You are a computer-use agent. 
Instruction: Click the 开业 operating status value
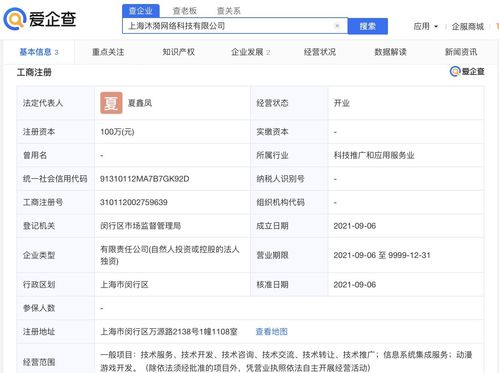pyautogui.click(x=341, y=103)
